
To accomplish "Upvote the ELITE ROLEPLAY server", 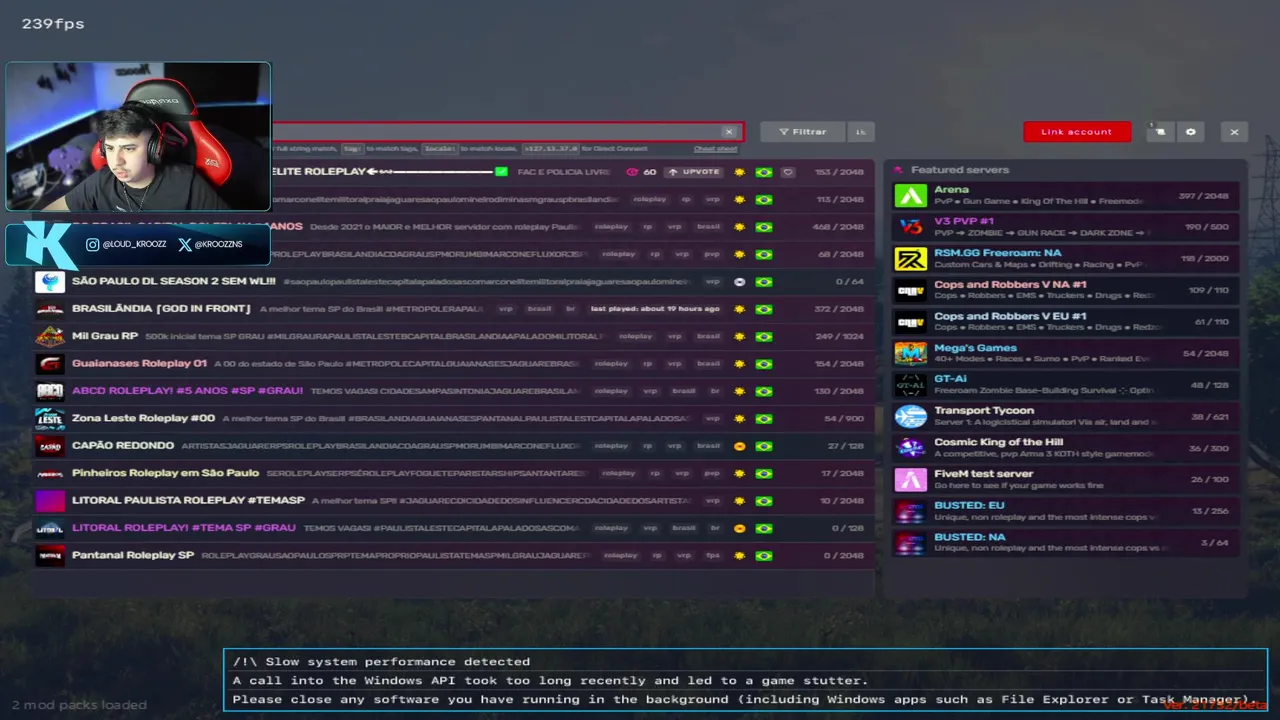I will pyautogui.click(x=694, y=172).
